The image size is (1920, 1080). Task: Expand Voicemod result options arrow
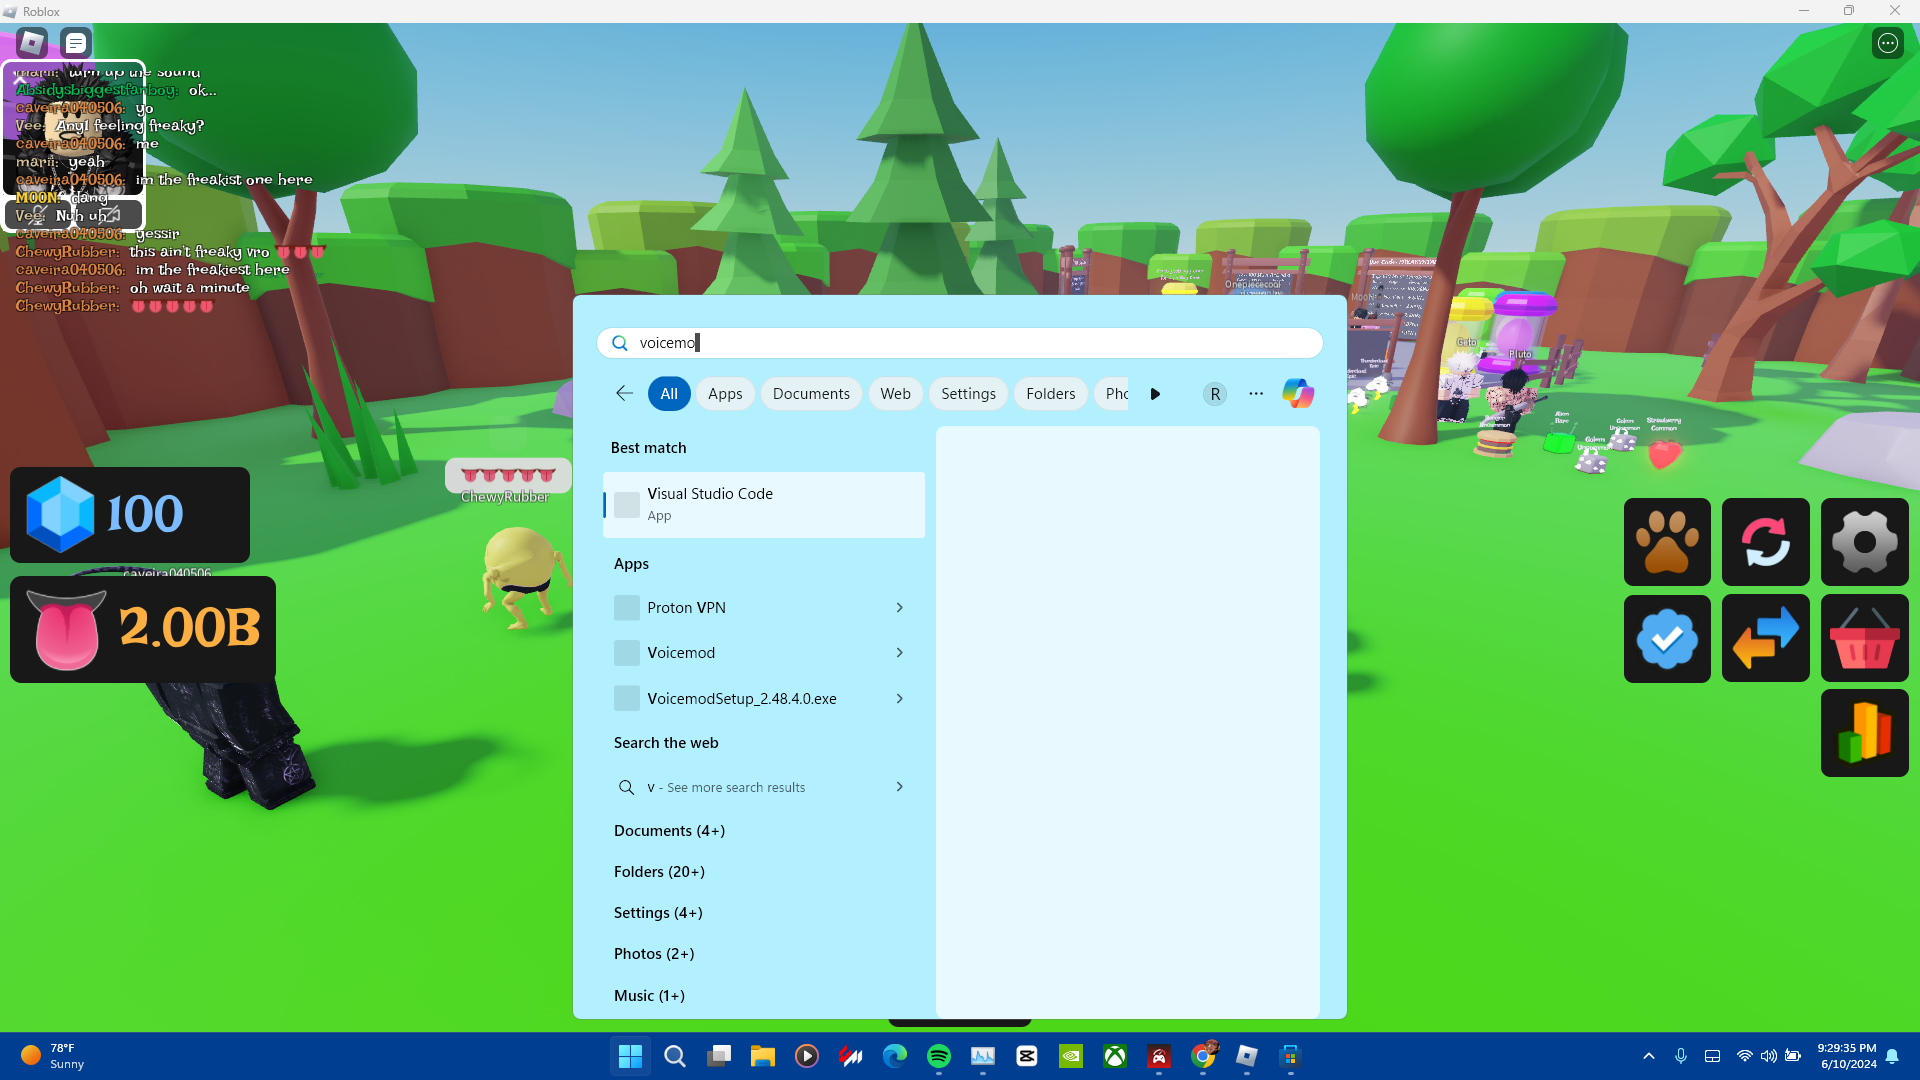point(899,653)
